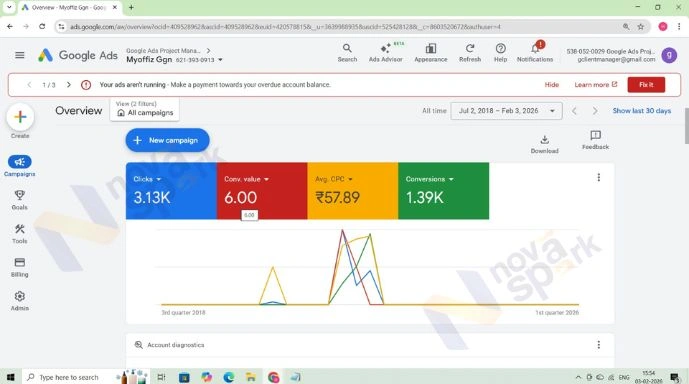Open Account diagnostics three-dot menu
The height and width of the screenshot is (384, 689).
(x=598, y=345)
